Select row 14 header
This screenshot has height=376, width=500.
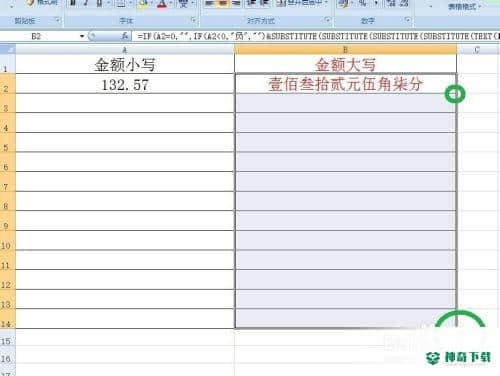pyautogui.click(x=7, y=319)
